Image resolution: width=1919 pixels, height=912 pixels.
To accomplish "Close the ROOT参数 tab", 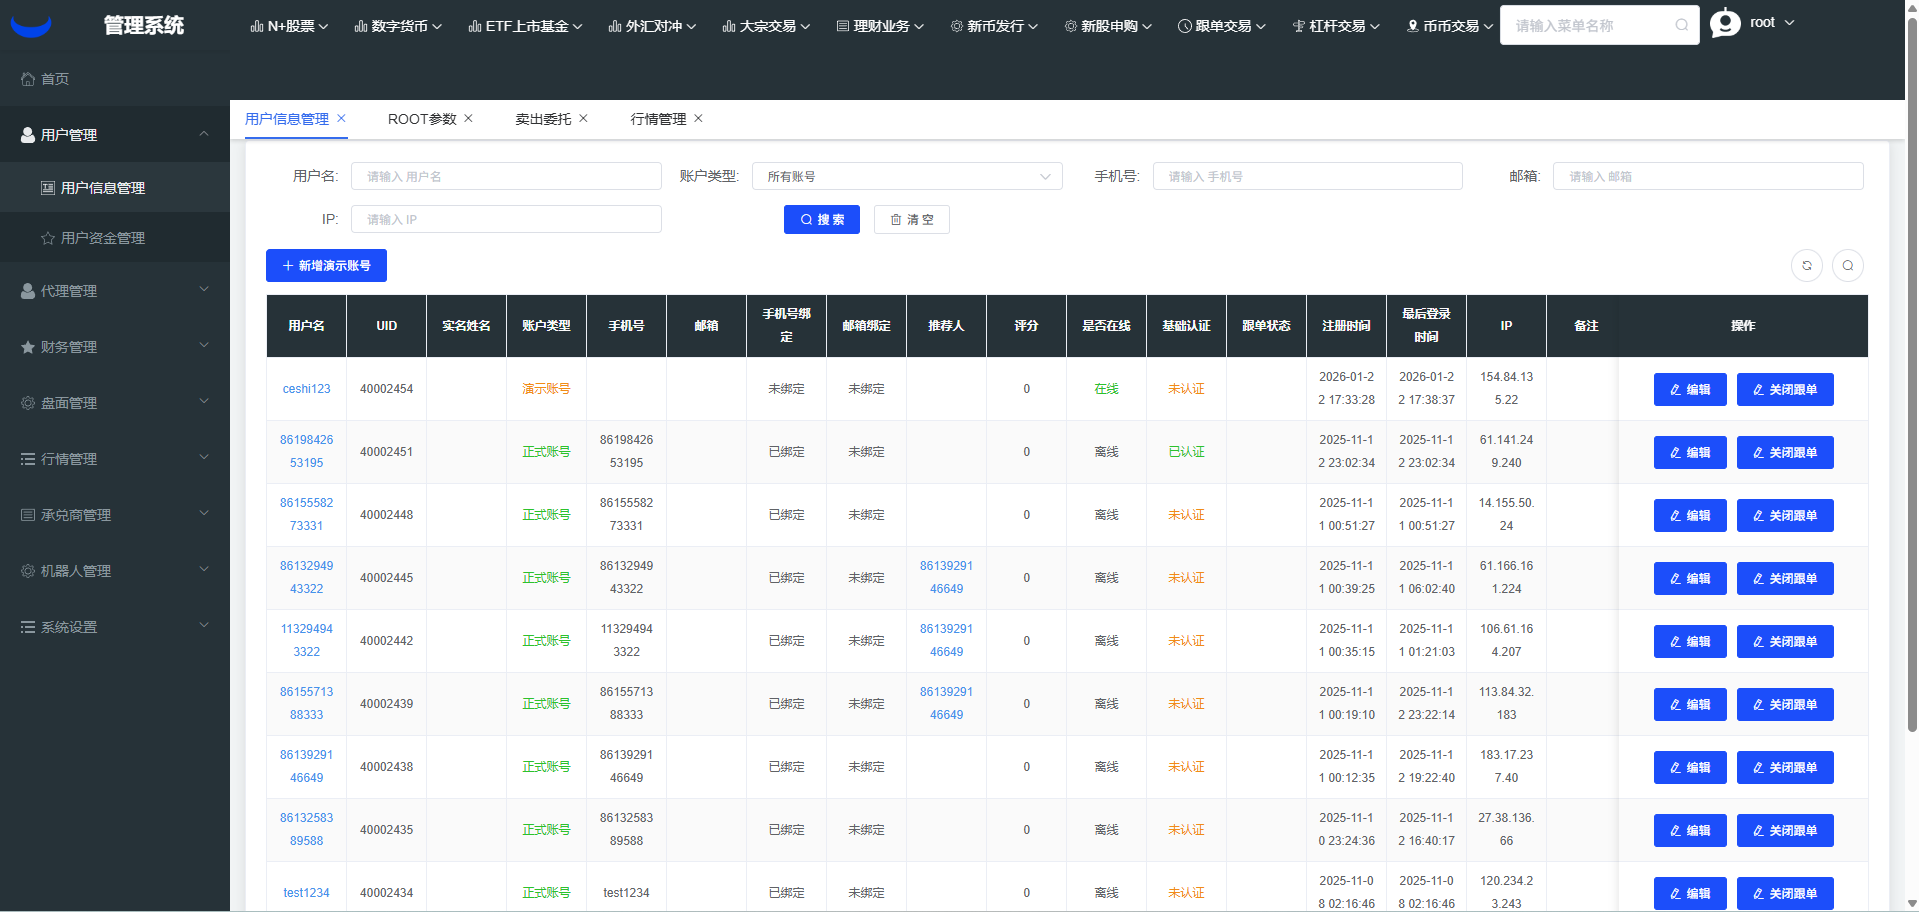I will (x=468, y=119).
